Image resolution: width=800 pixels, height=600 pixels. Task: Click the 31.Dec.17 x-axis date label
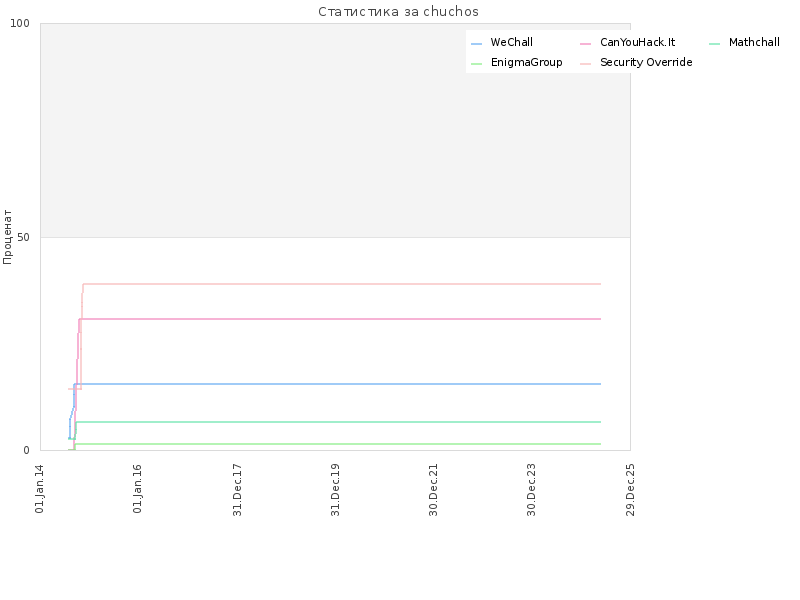[237, 490]
